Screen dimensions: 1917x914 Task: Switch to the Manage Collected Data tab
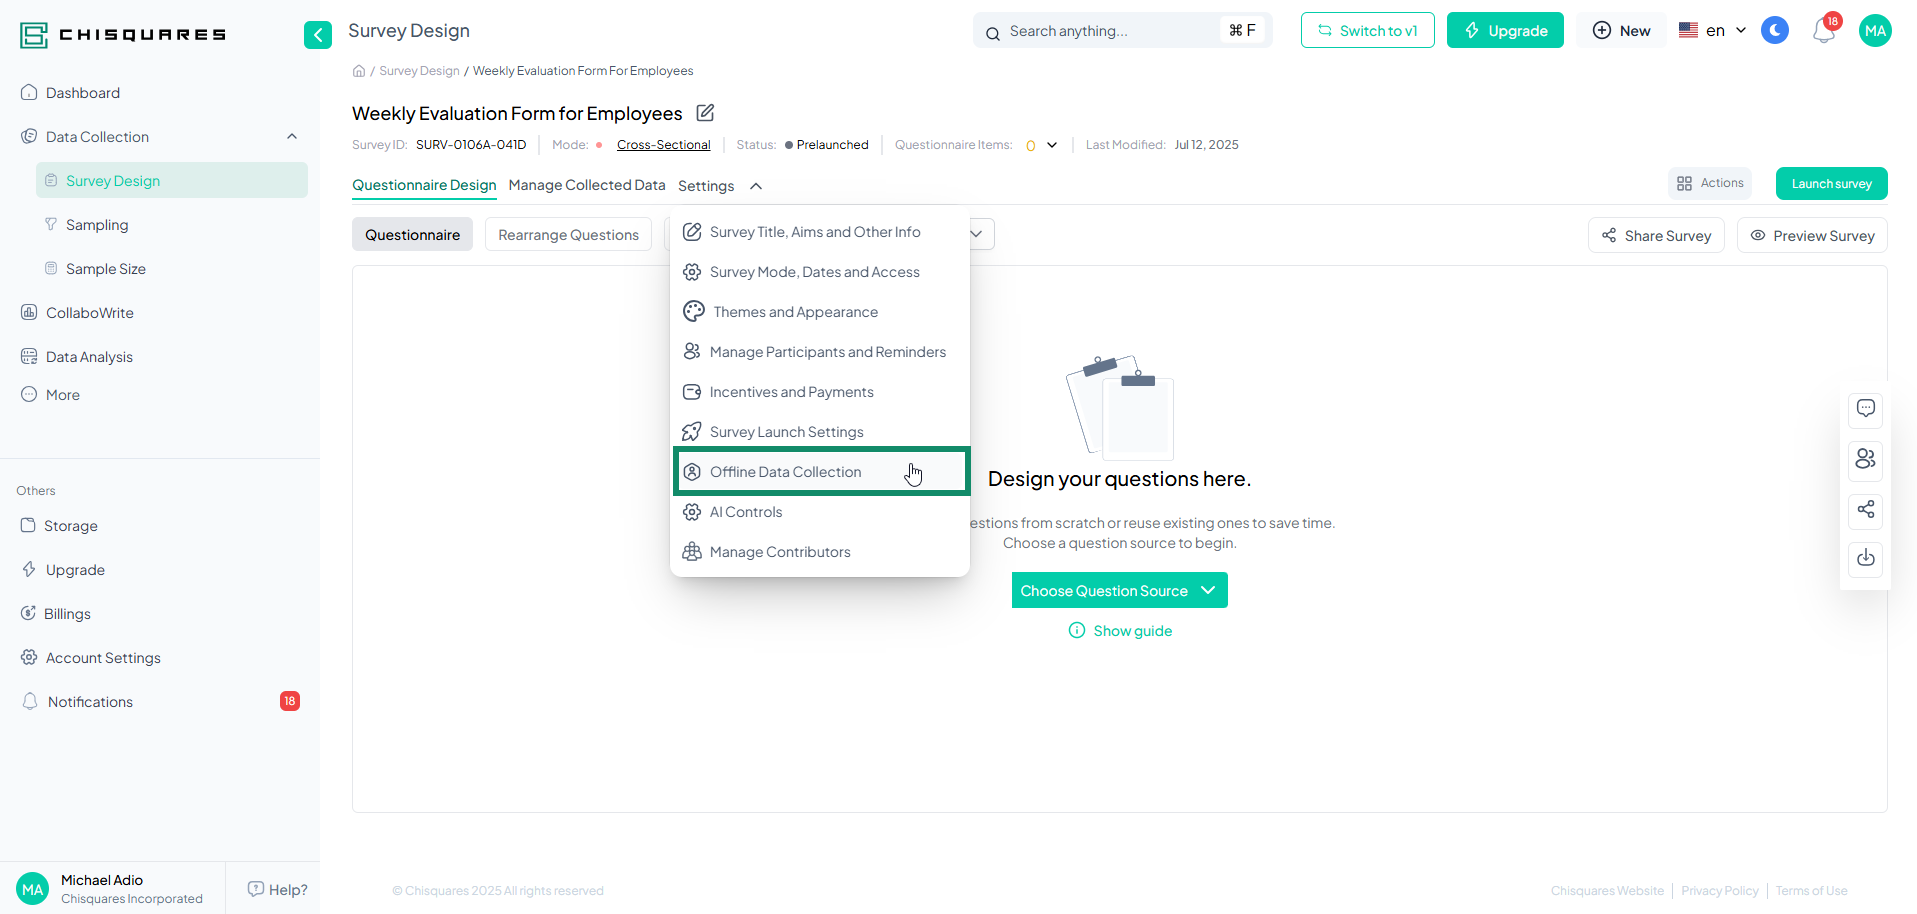point(586,185)
